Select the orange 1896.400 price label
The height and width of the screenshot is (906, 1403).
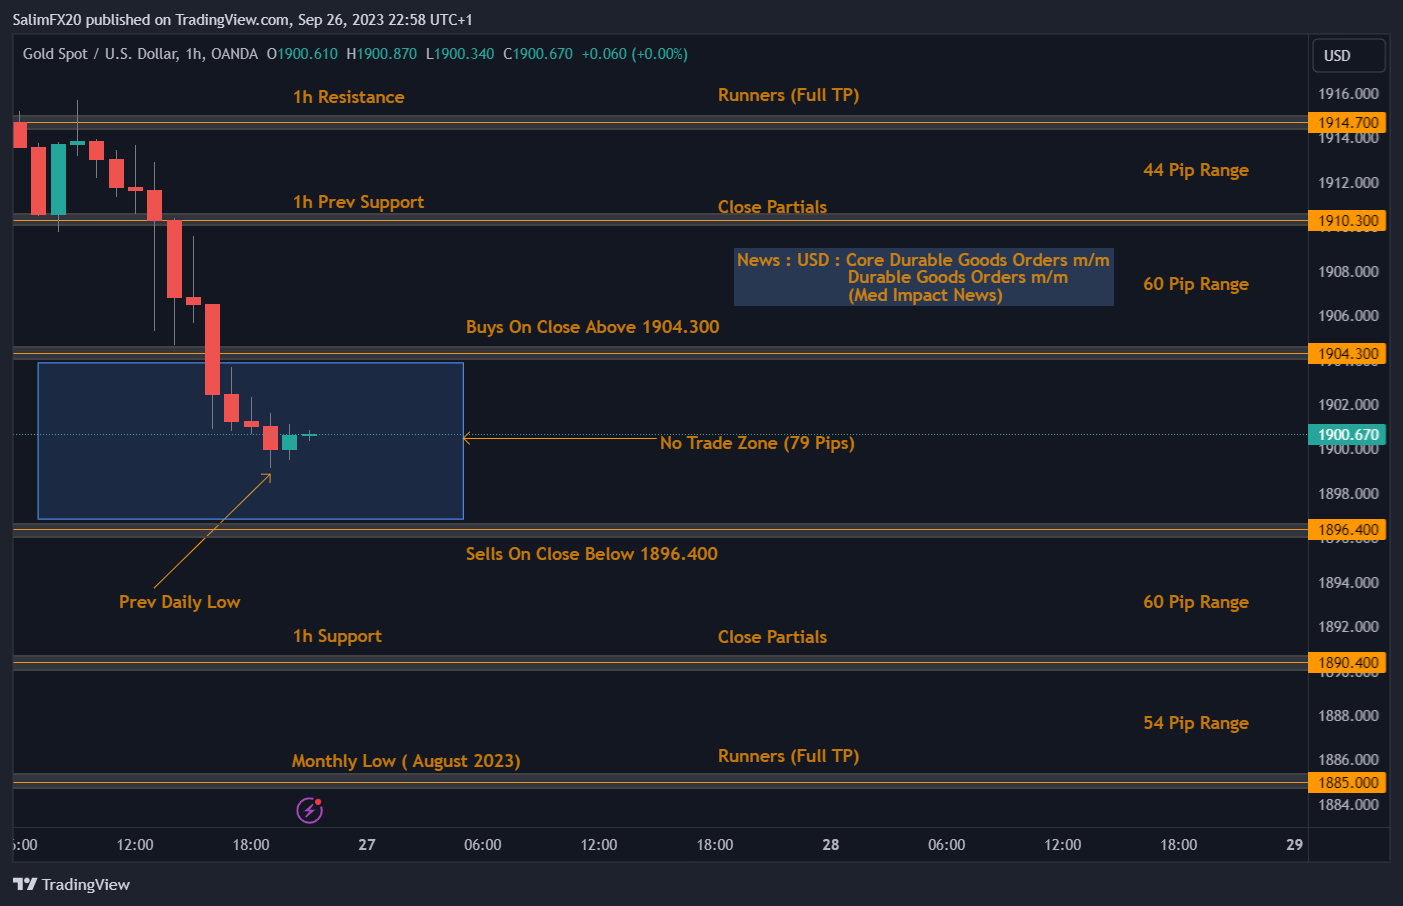coord(1347,529)
